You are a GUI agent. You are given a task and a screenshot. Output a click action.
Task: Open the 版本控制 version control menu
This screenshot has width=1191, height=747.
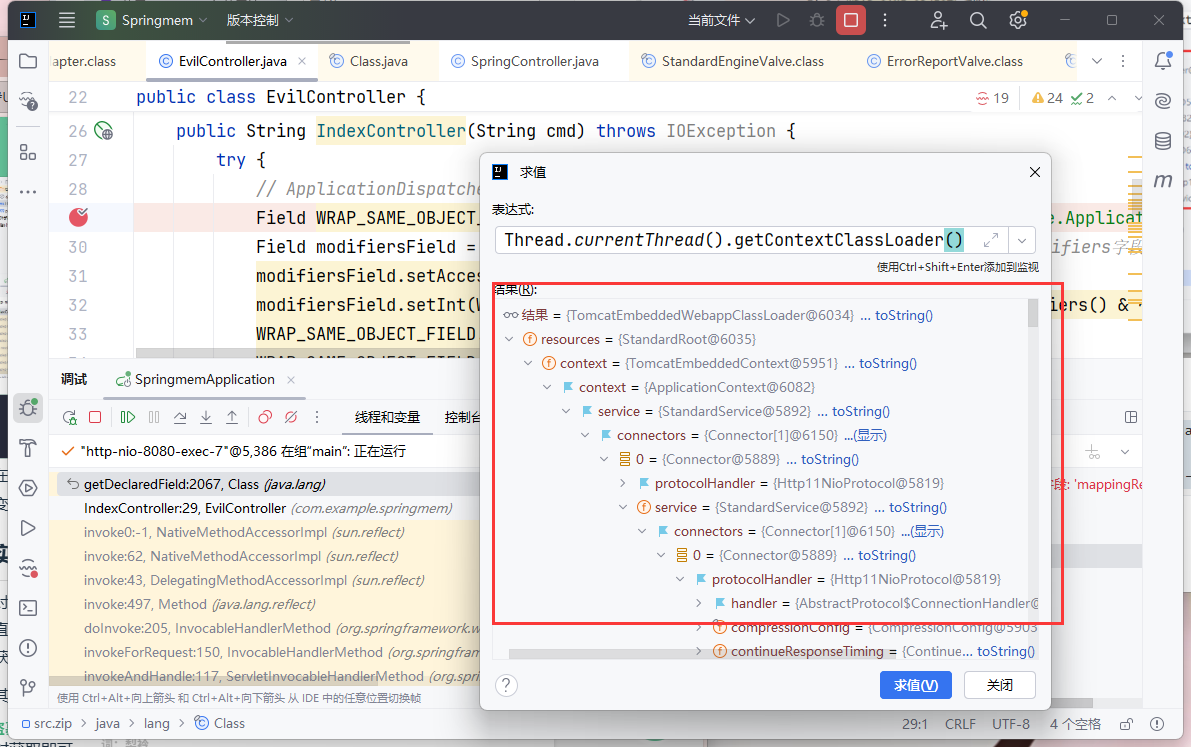click(x=260, y=20)
